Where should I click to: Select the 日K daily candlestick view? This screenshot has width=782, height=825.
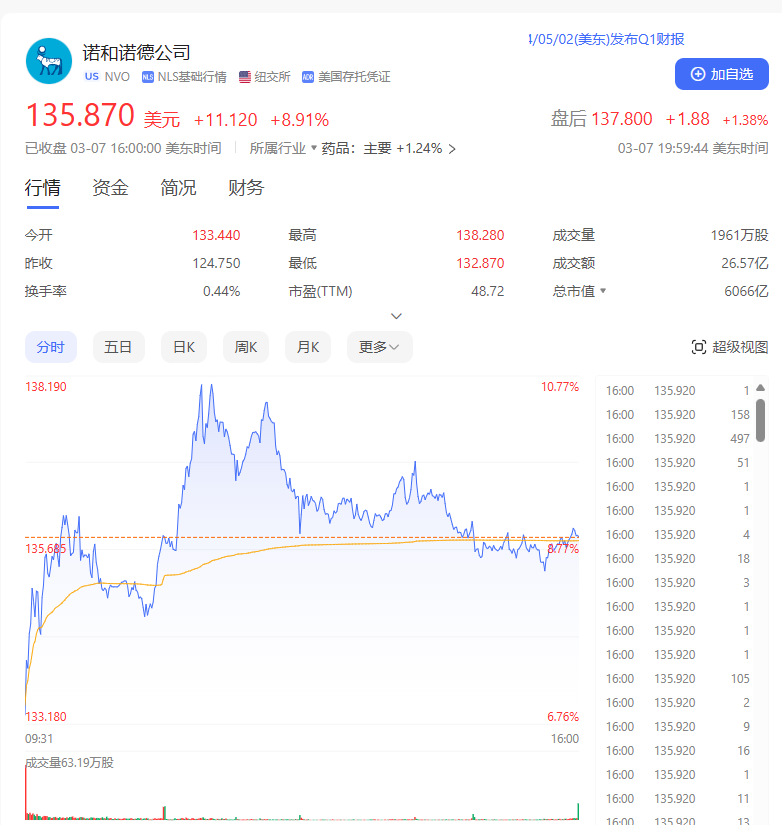[x=183, y=347]
